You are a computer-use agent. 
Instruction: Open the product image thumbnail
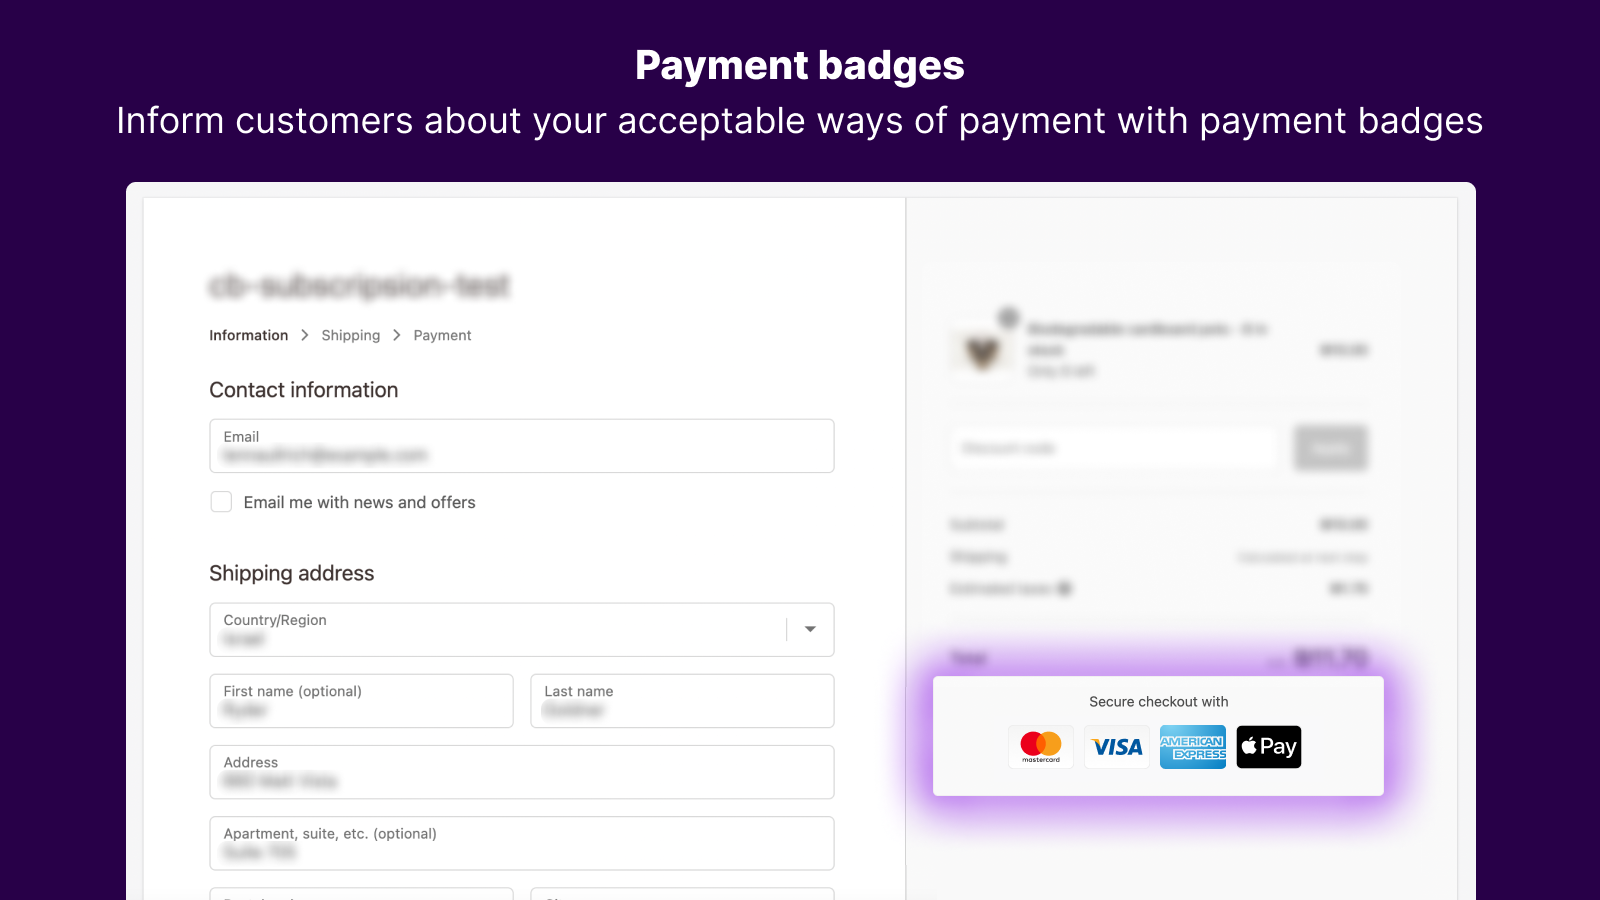click(x=981, y=350)
